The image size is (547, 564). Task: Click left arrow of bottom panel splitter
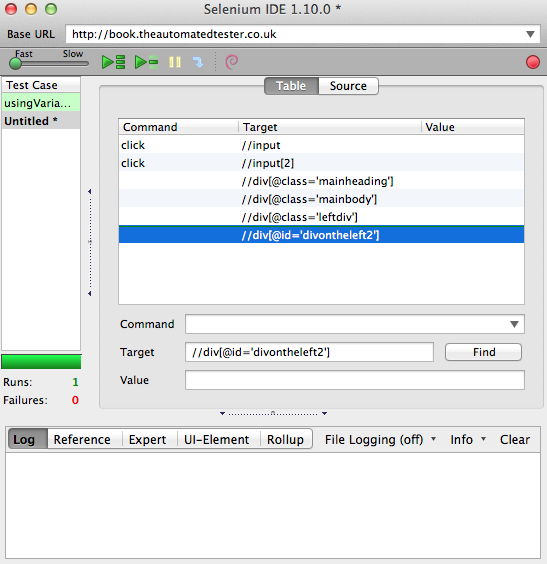222,413
